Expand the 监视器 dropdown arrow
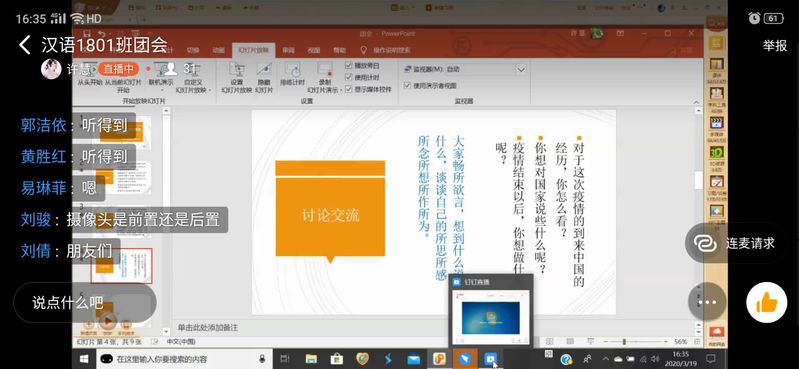The image size is (799, 369). click(x=520, y=69)
